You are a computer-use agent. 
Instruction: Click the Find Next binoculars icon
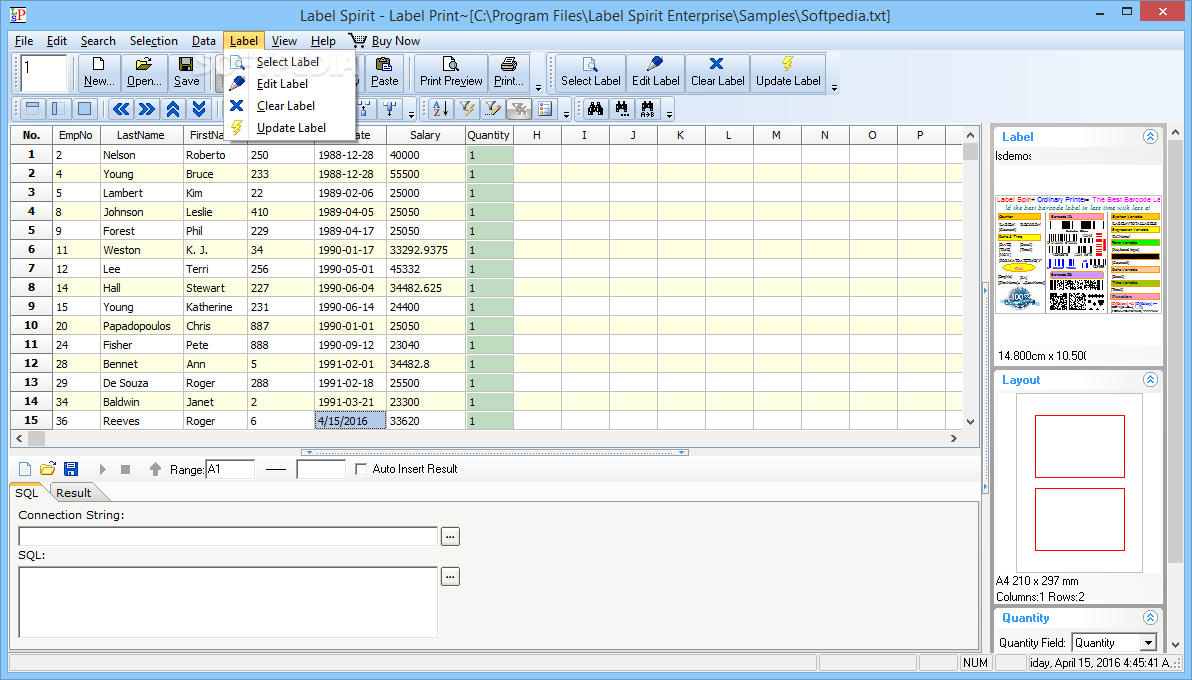pyautogui.click(x=621, y=109)
